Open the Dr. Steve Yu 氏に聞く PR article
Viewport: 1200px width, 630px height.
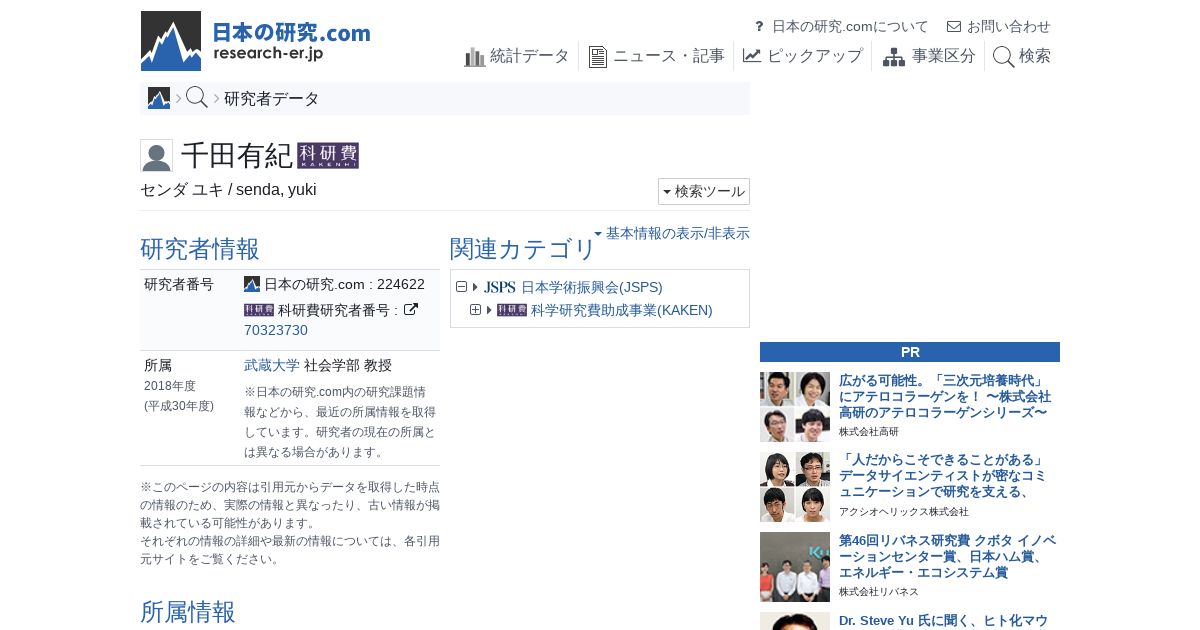pos(943,621)
